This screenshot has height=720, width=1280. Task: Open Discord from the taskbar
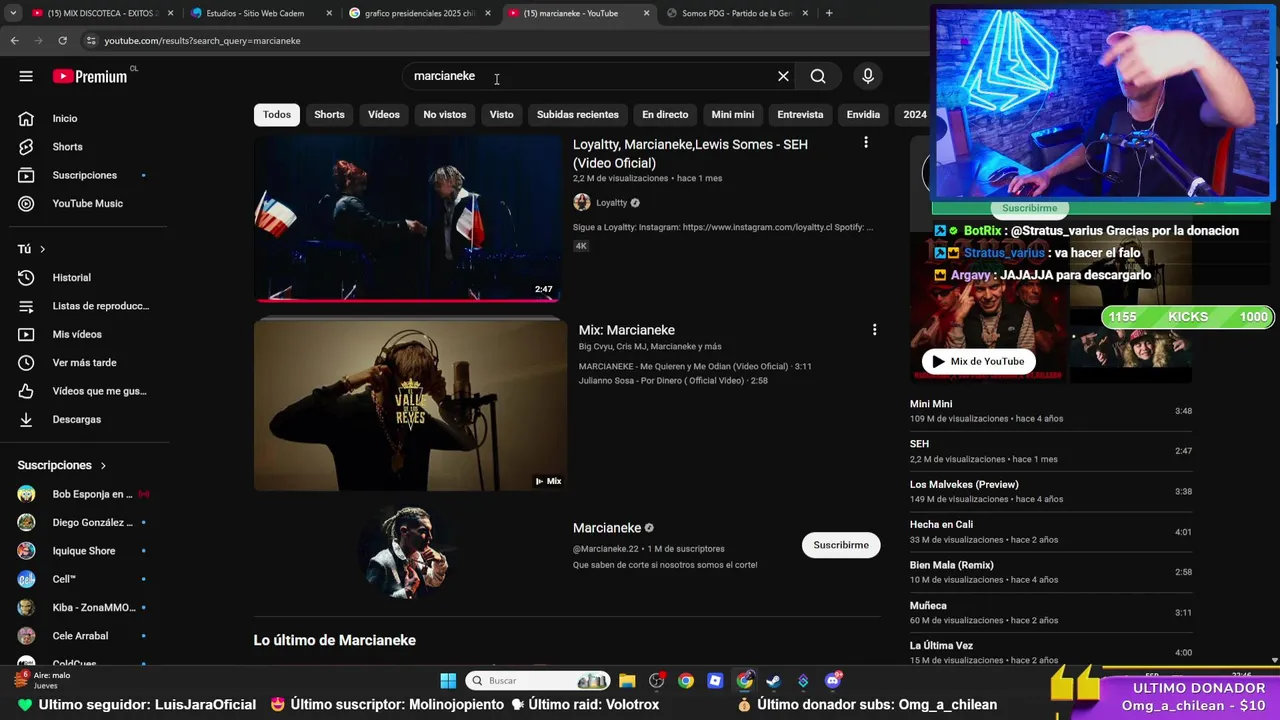pyautogui.click(x=832, y=681)
